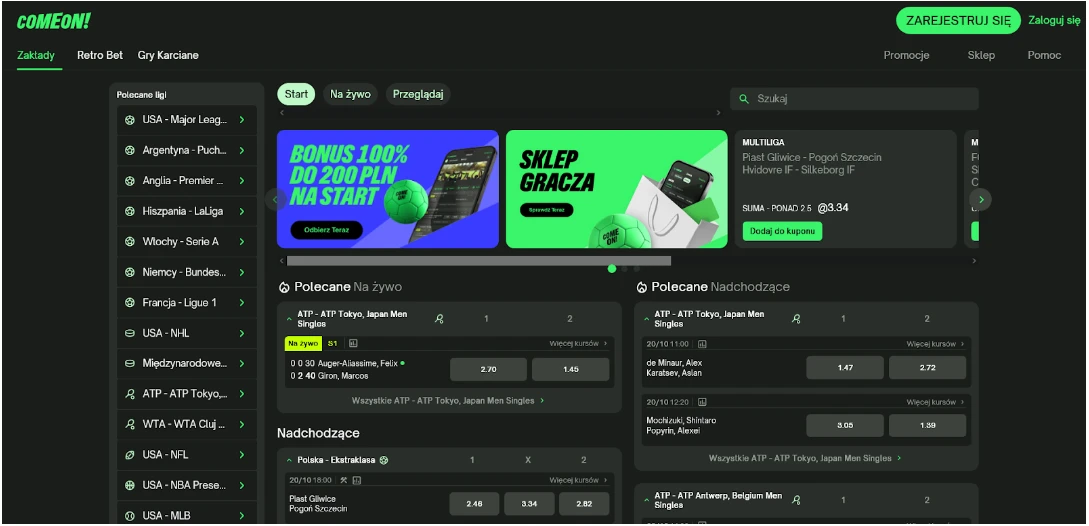Click soccer icon beside Niemcy - Bundesliga
This screenshot has height=526, width=1089.
(x=129, y=272)
